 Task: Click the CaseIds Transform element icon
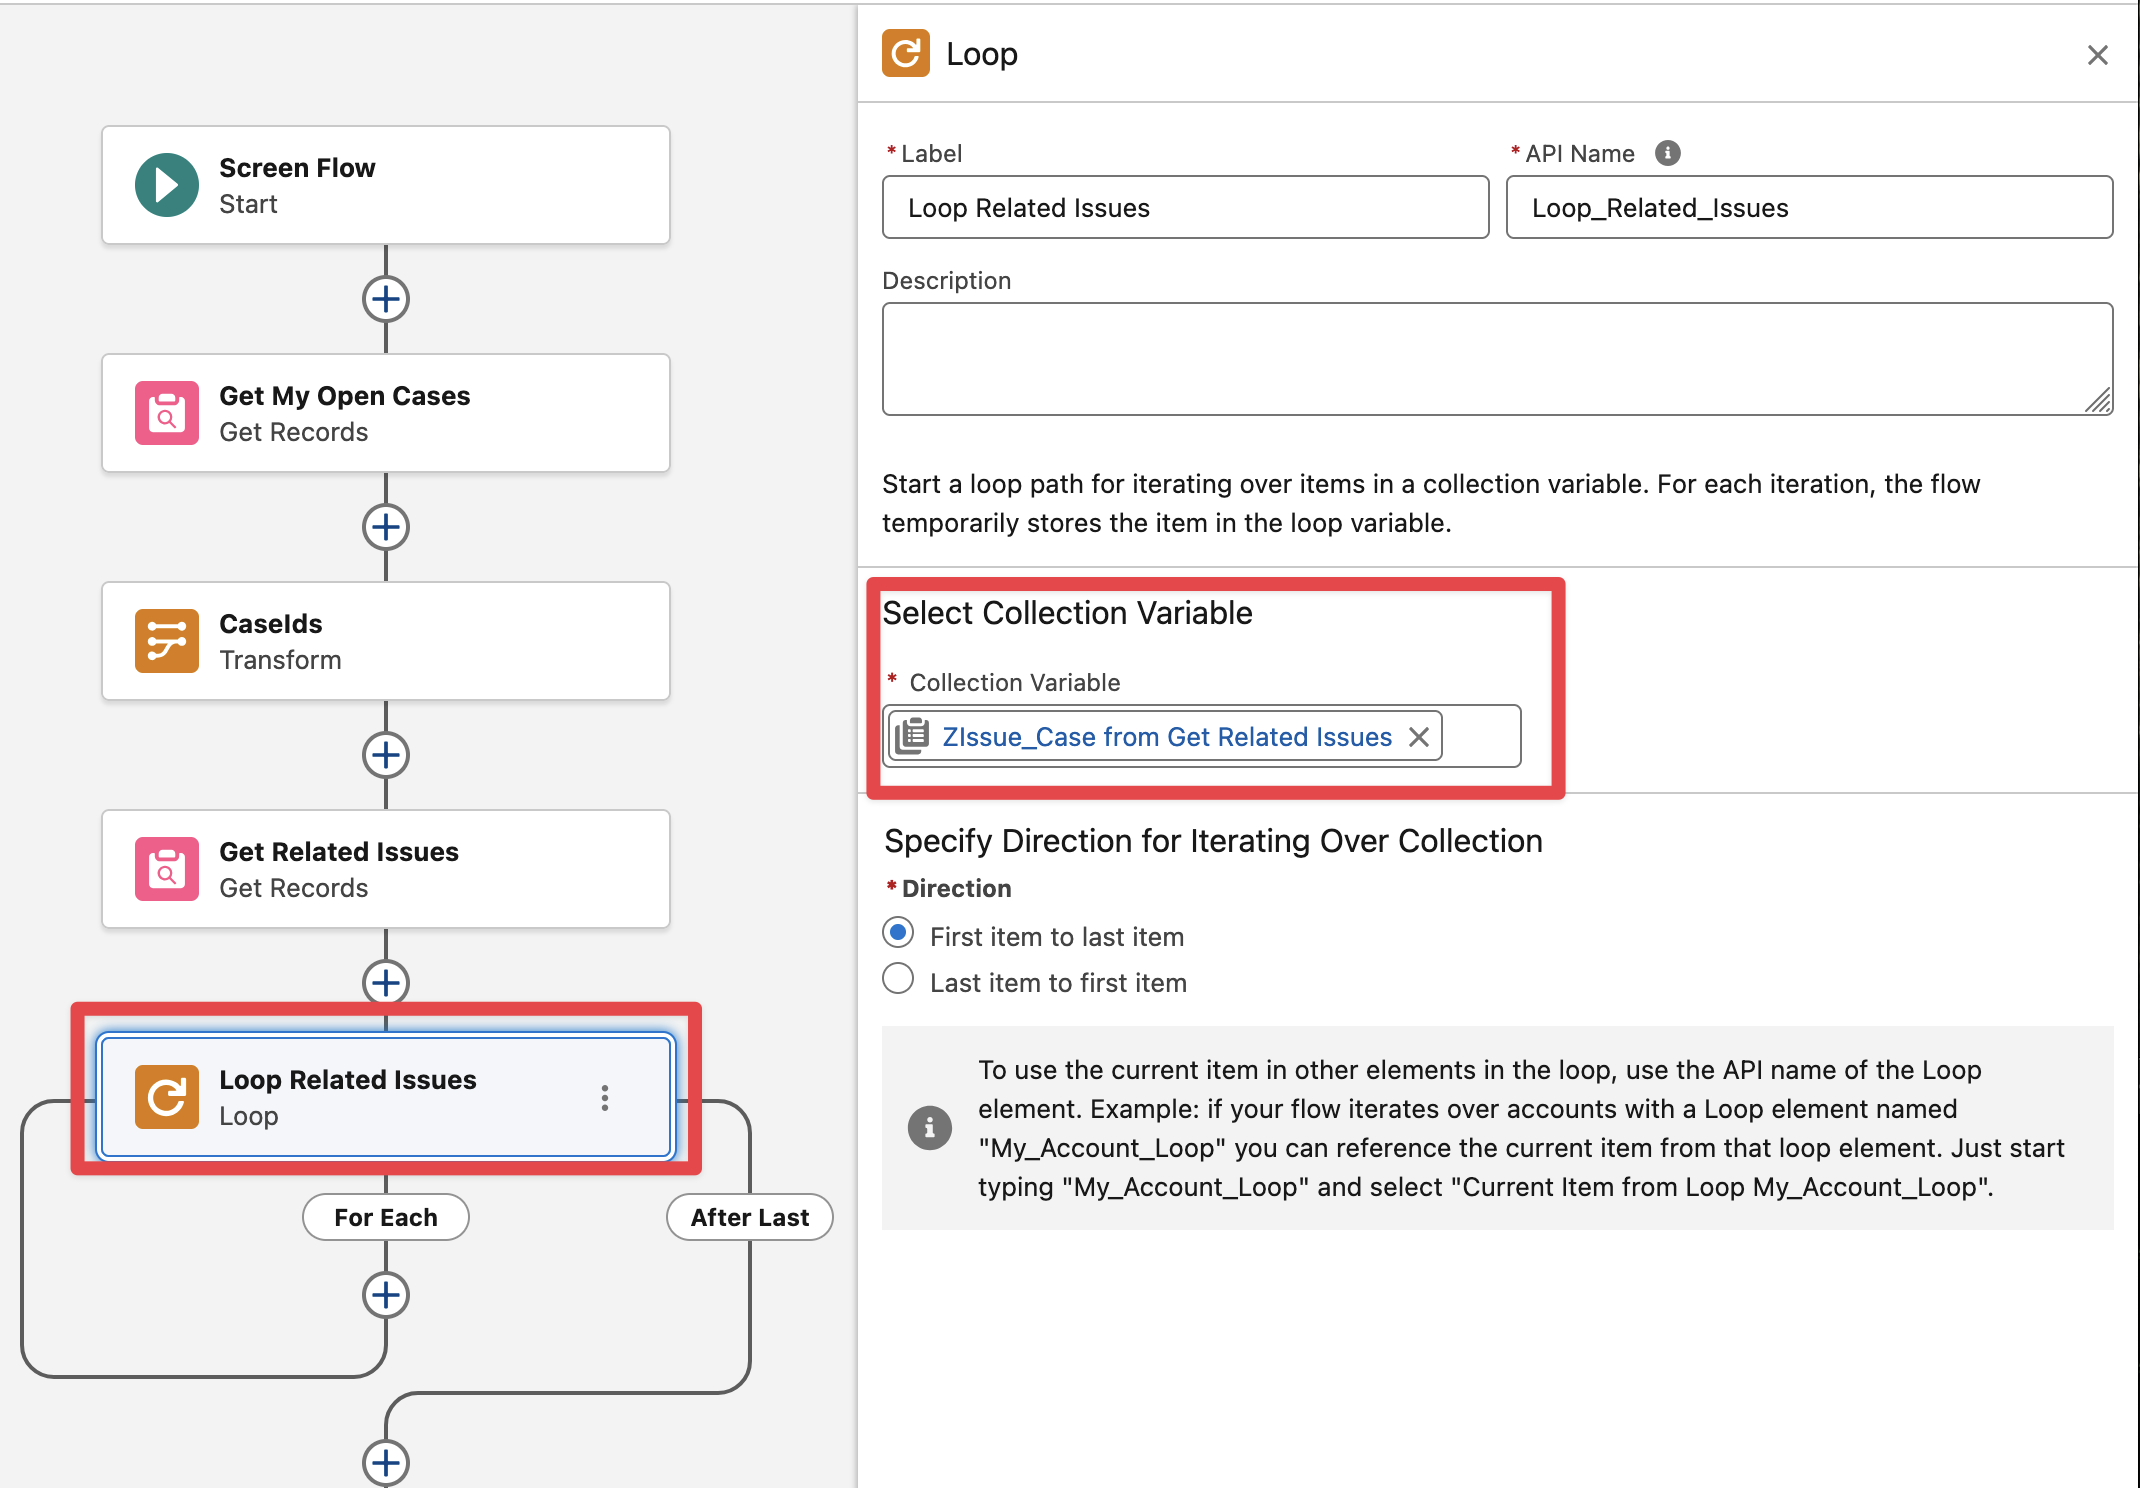(x=167, y=641)
